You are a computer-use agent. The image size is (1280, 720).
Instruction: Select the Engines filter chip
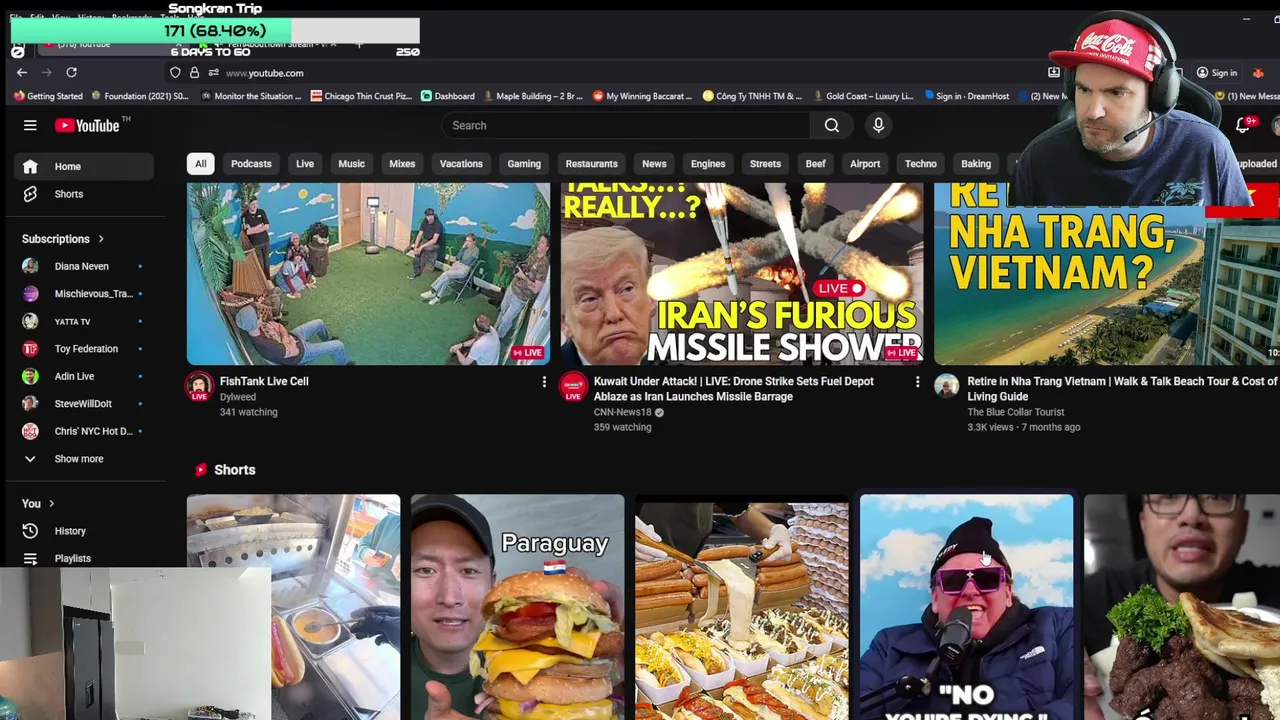pyautogui.click(x=708, y=164)
